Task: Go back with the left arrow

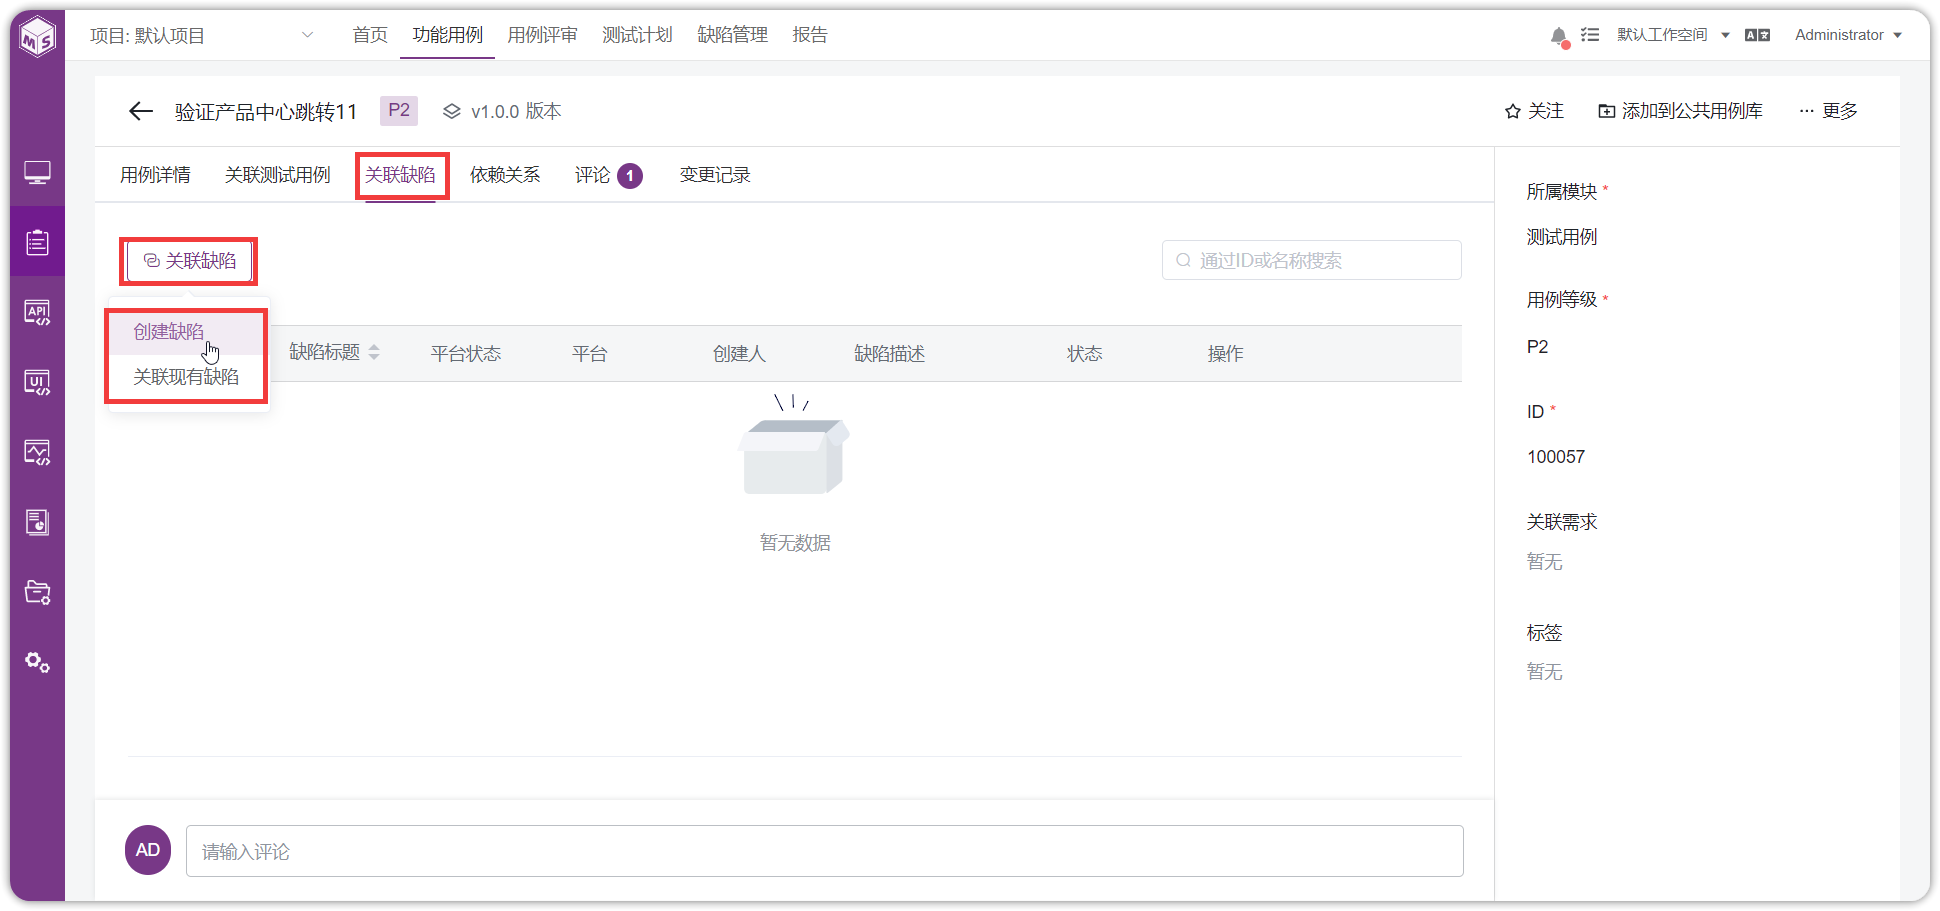Action: (141, 111)
